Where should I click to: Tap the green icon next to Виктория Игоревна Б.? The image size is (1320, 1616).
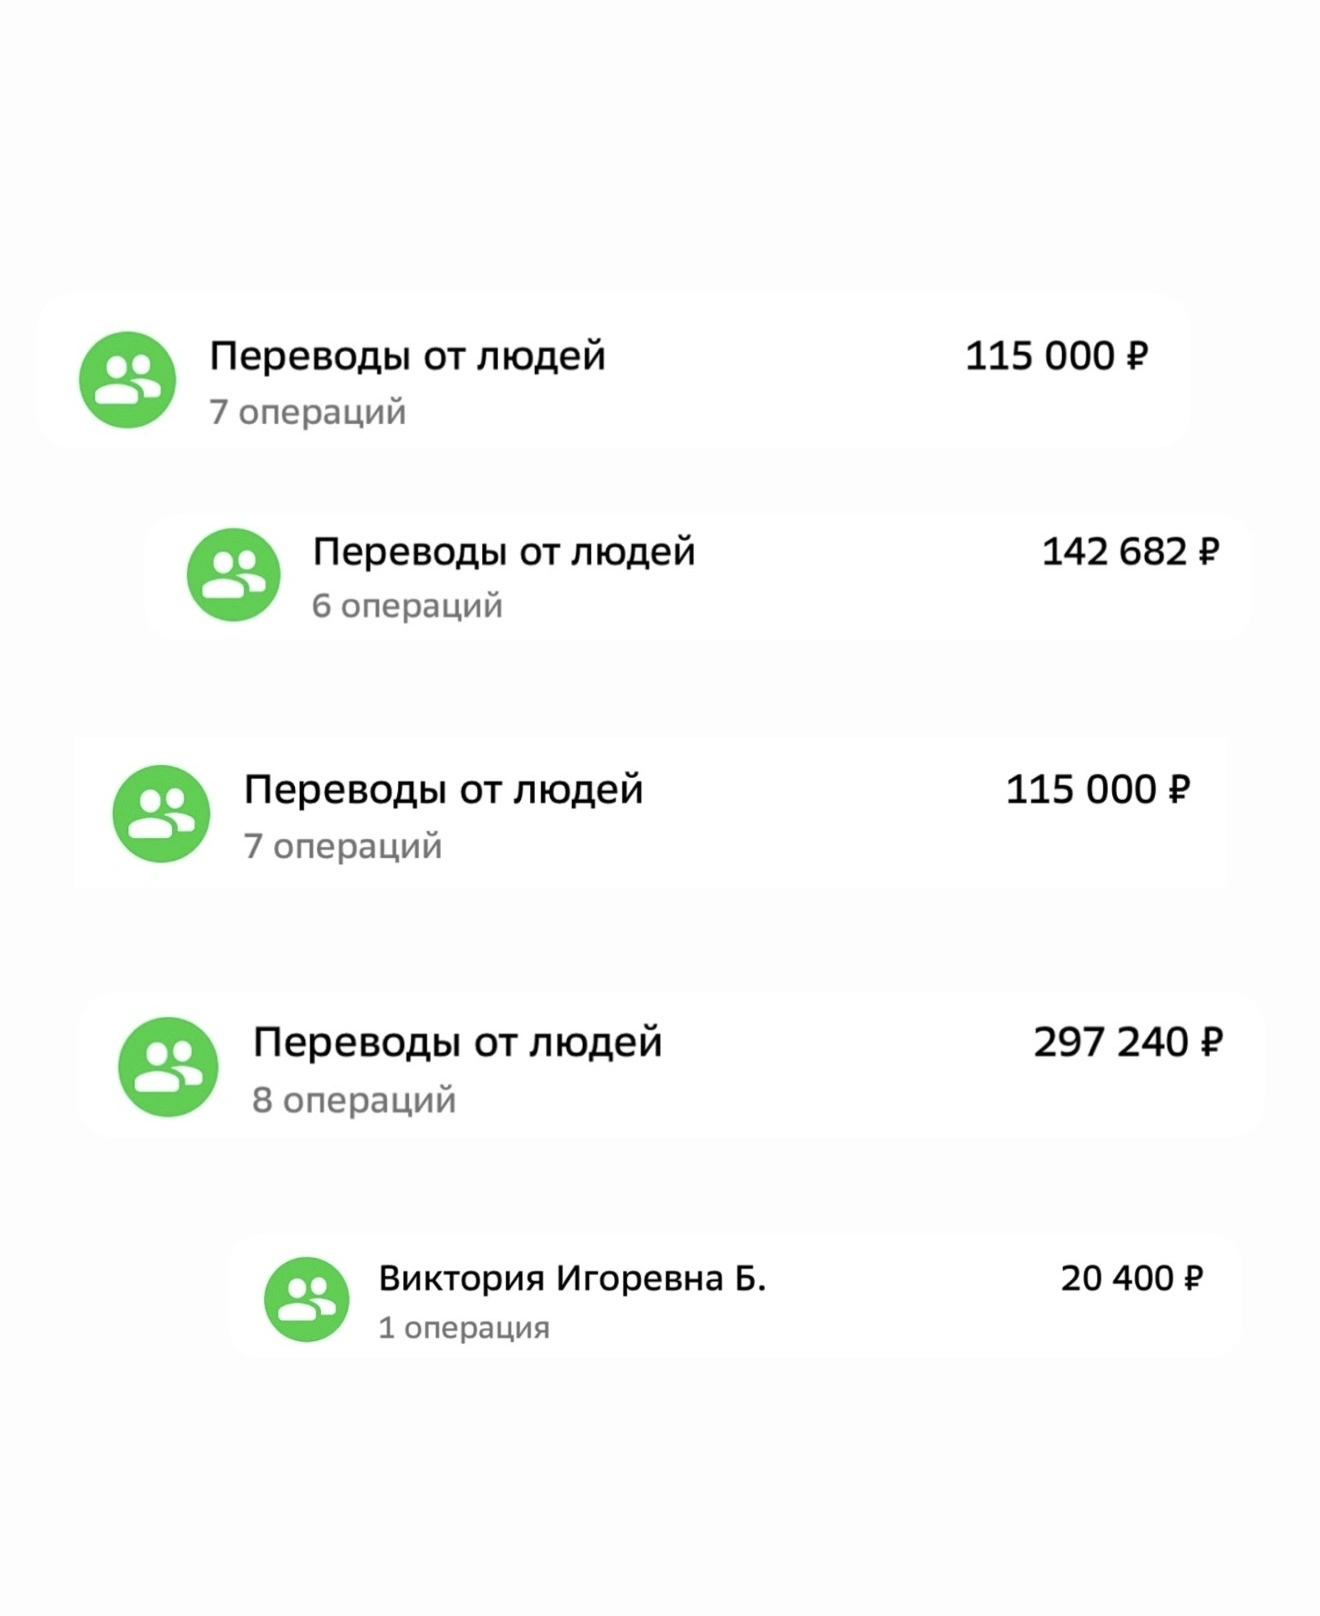[307, 1300]
